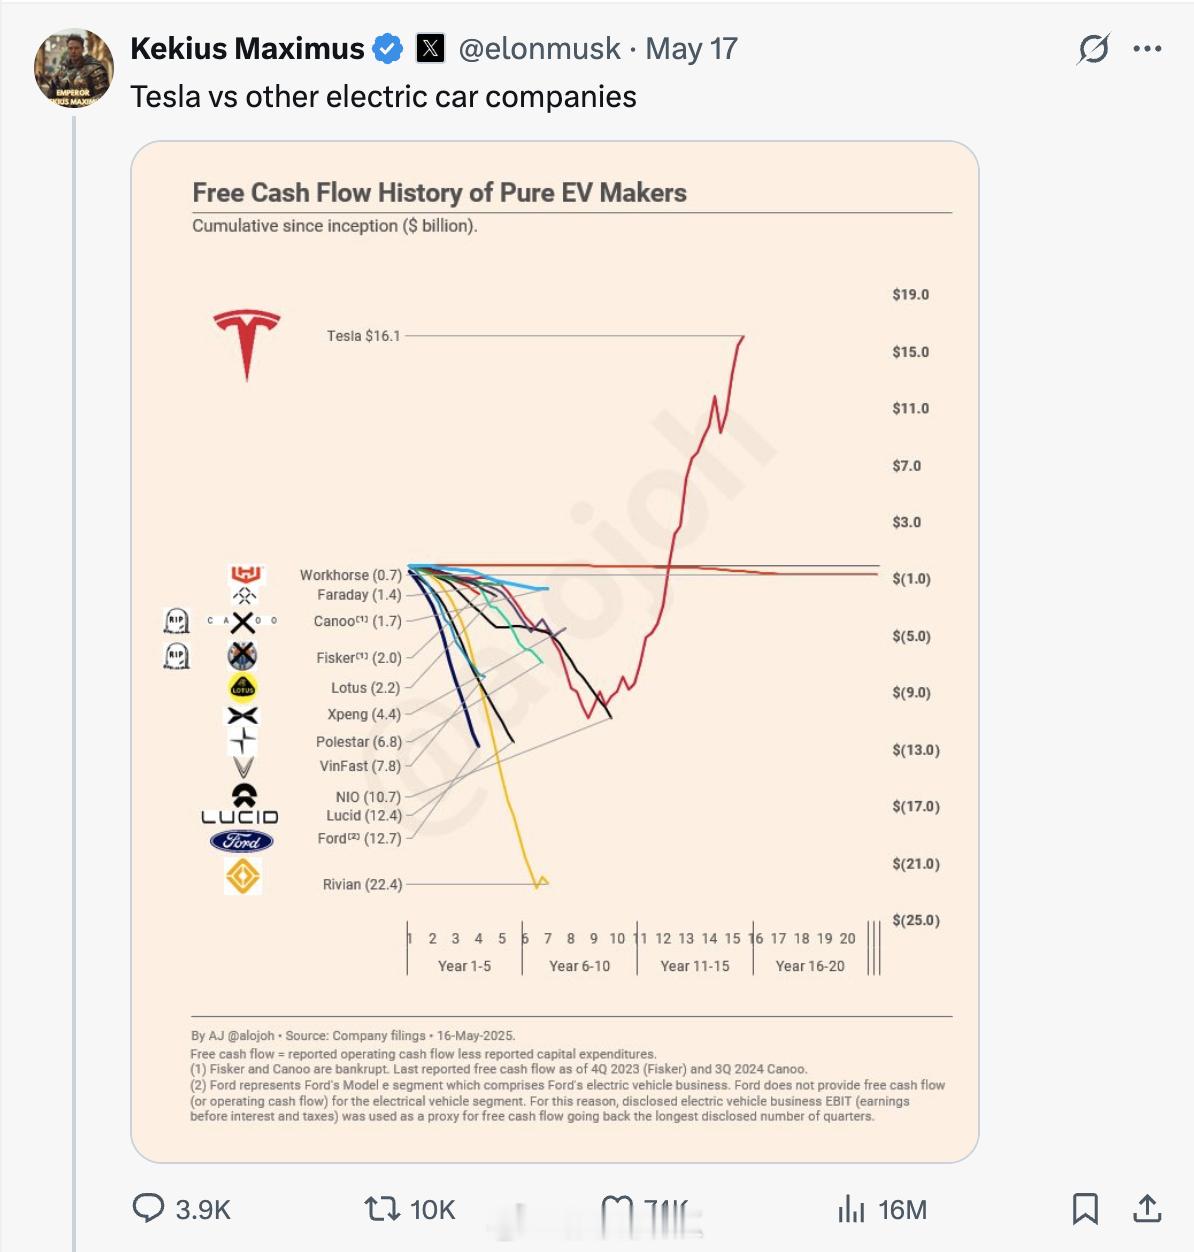The width and height of the screenshot is (1194, 1252).
Task: Open the post's May 17 timestamp
Action: point(691,48)
